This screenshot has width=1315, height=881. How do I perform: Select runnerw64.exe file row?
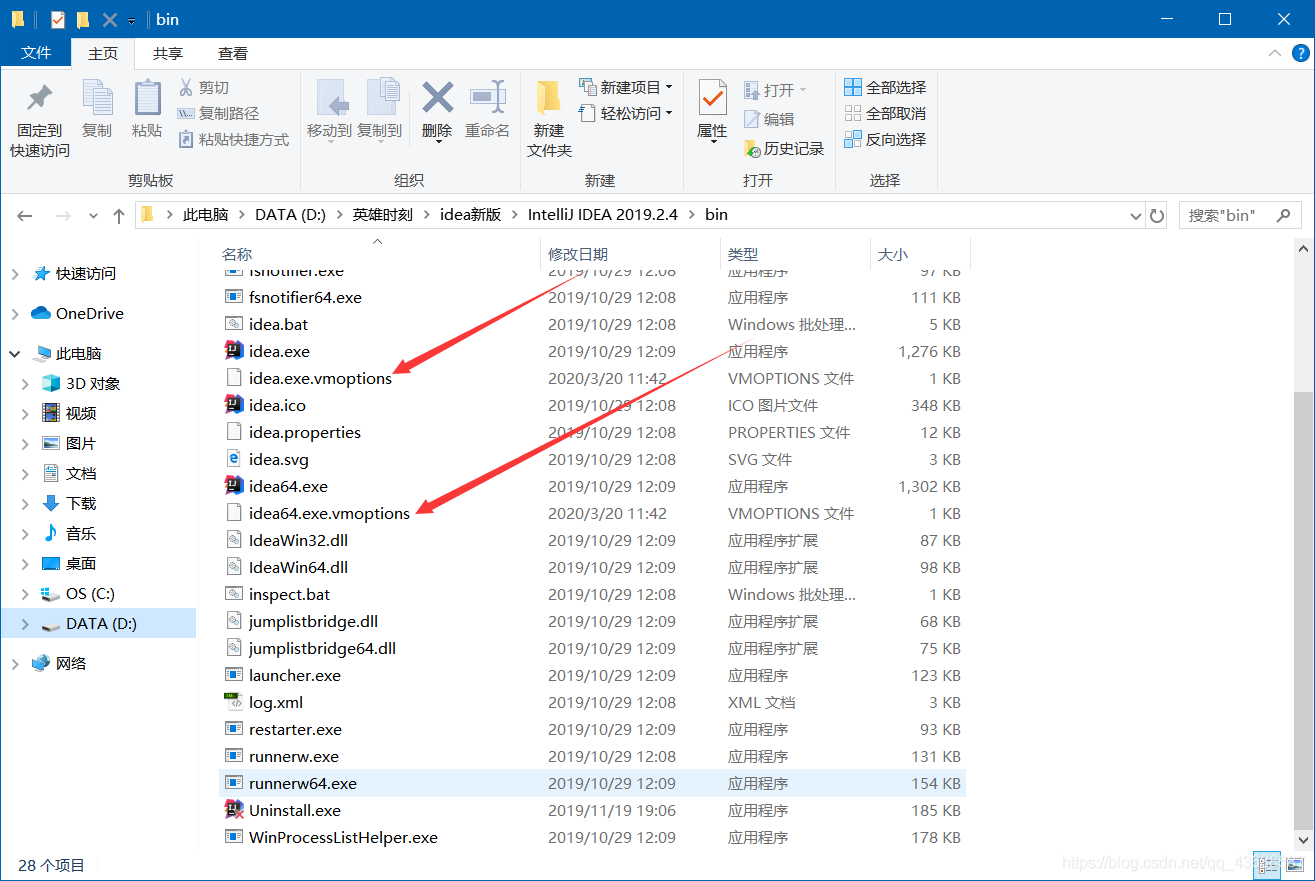(594, 783)
